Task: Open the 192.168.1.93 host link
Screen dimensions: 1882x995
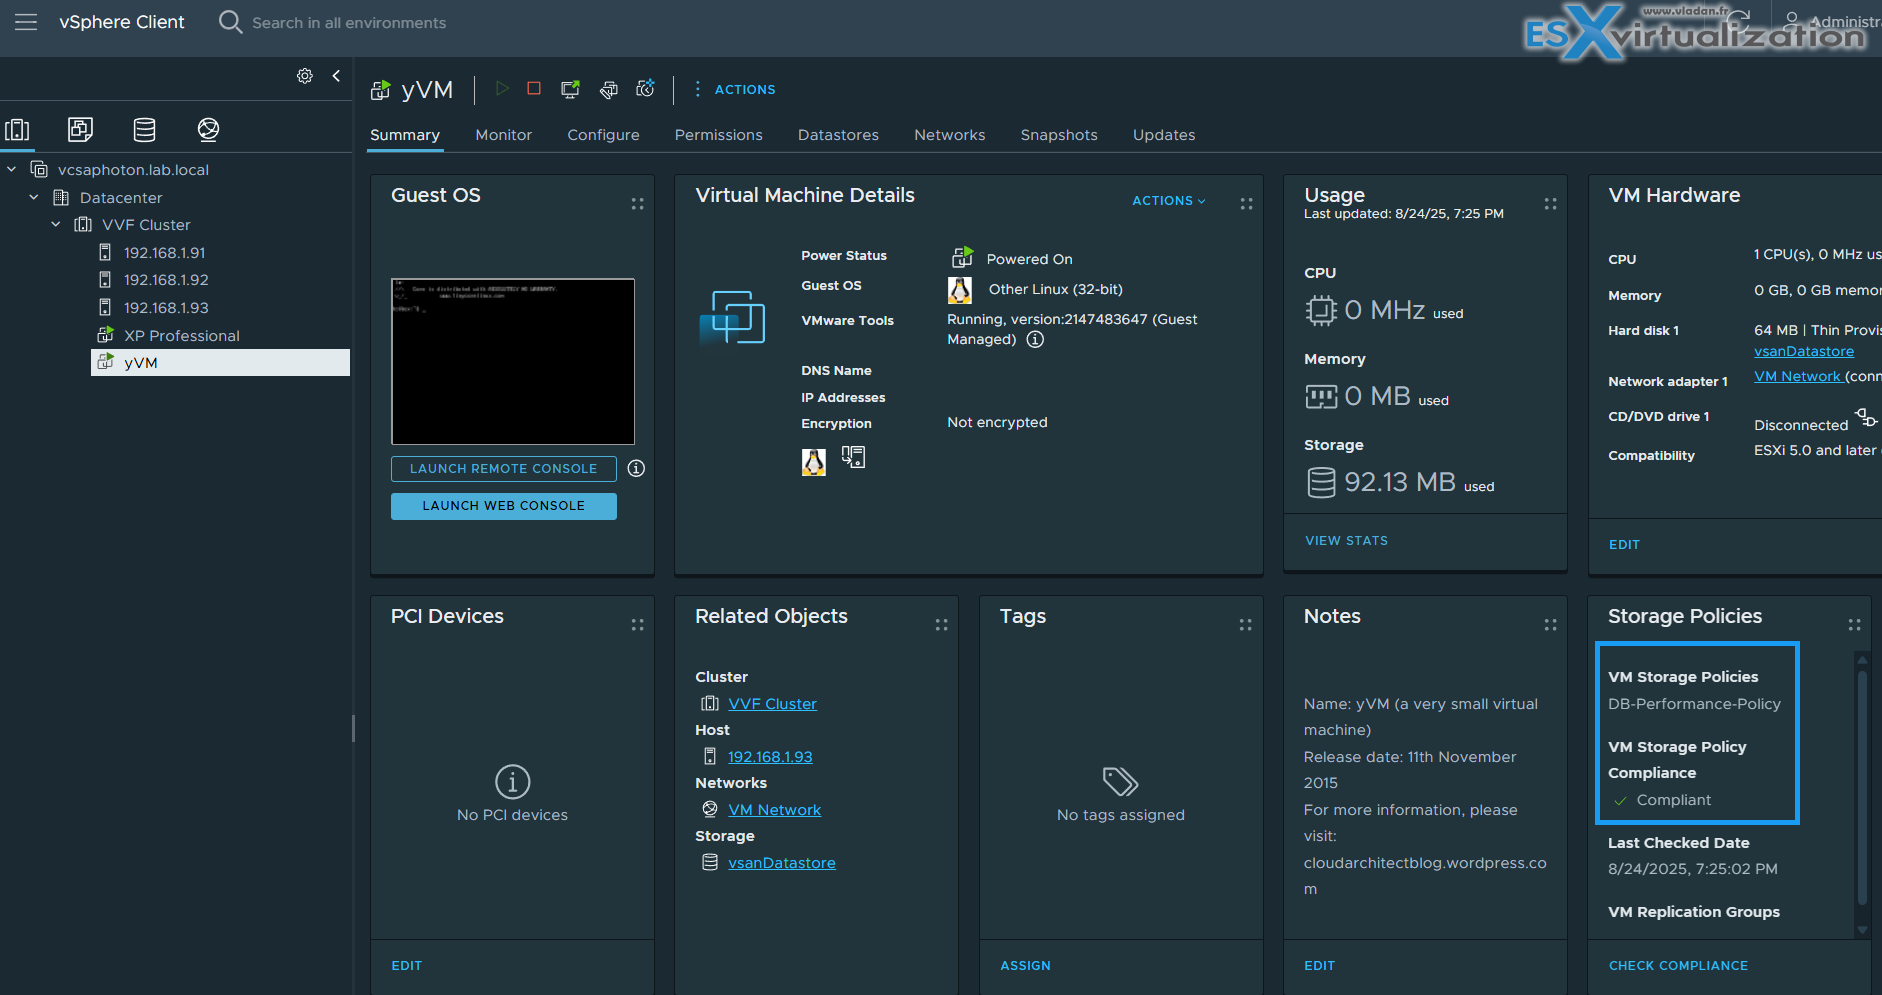Action: point(770,757)
